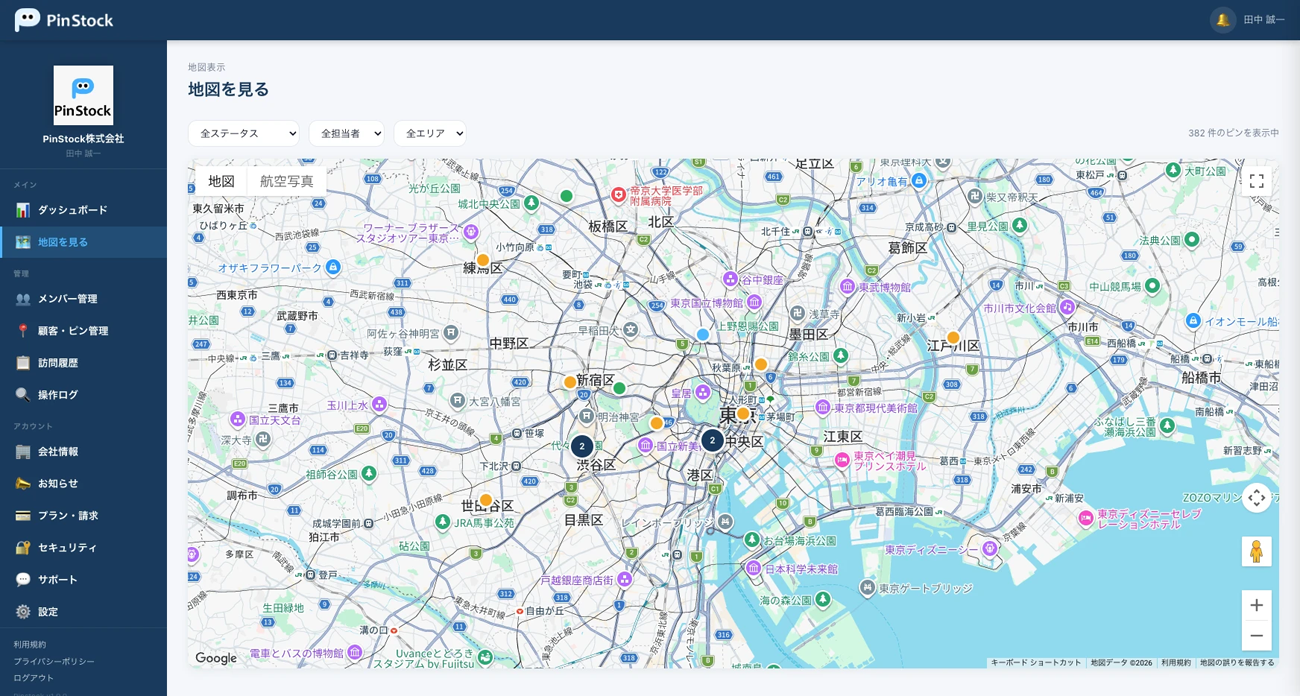Click the 設定 gear icon
This screenshot has height=696, width=1300.
[23, 612]
